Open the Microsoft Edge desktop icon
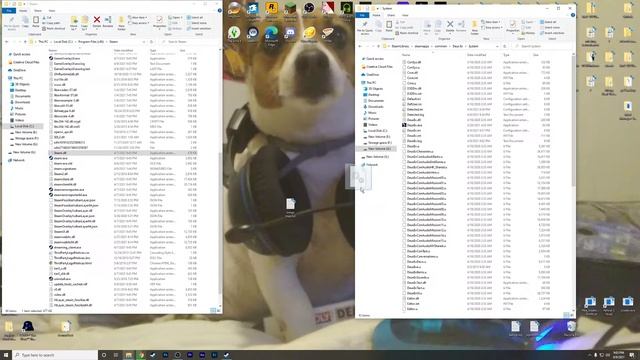 (271, 35)
